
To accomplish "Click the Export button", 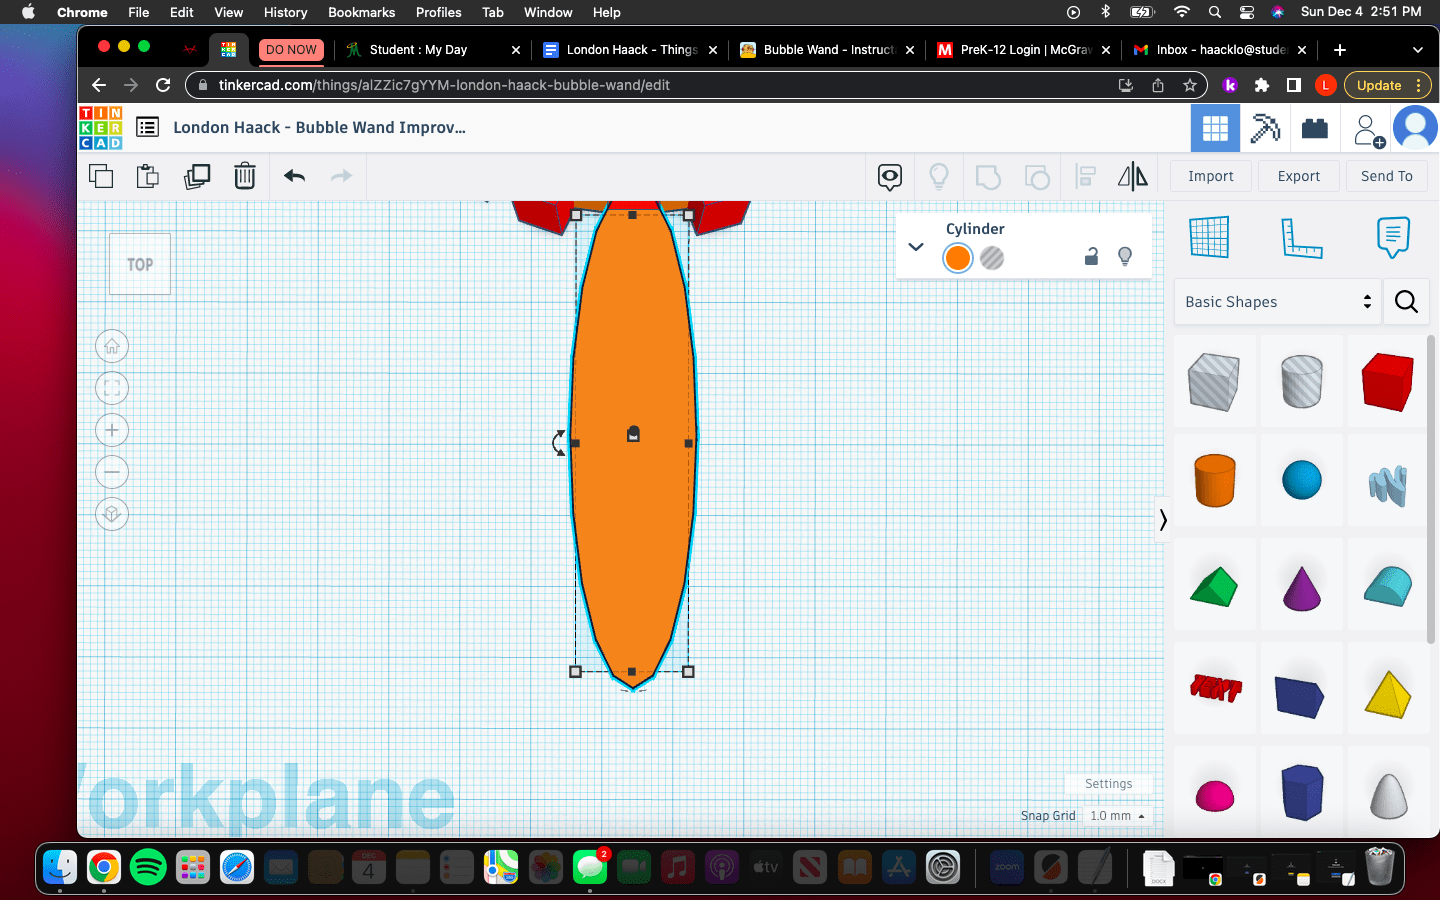I will [x=1299, y=177].
